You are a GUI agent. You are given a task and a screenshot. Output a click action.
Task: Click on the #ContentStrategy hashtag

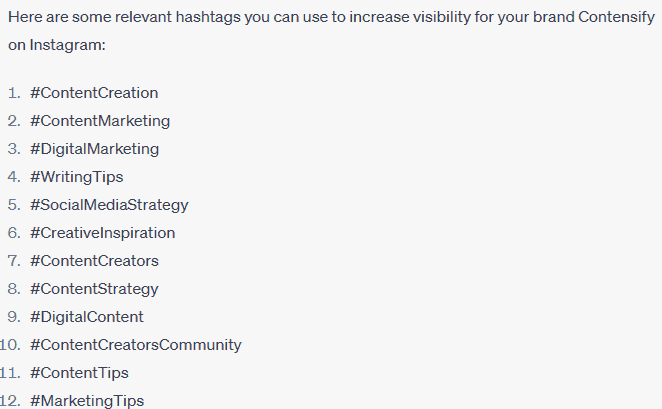click(94, 289)
